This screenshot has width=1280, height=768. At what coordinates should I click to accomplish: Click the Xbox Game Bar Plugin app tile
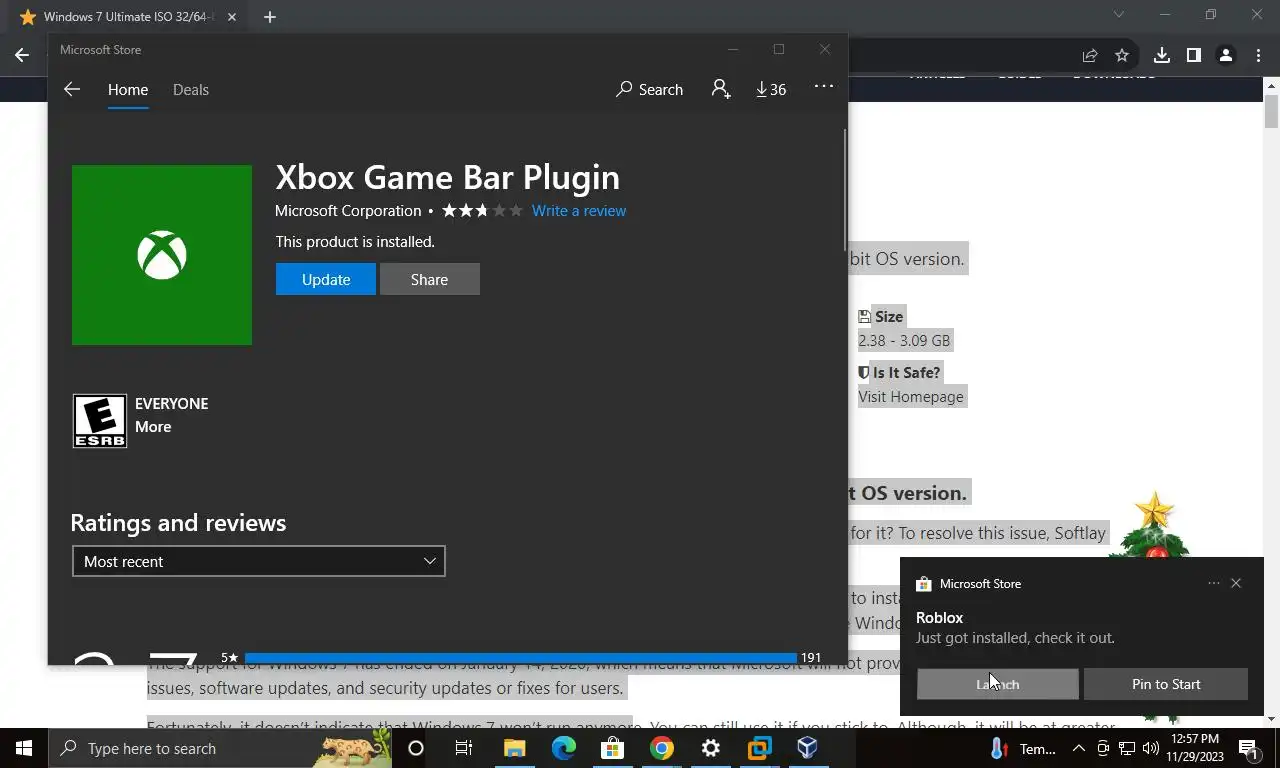(x=162, y=255)
